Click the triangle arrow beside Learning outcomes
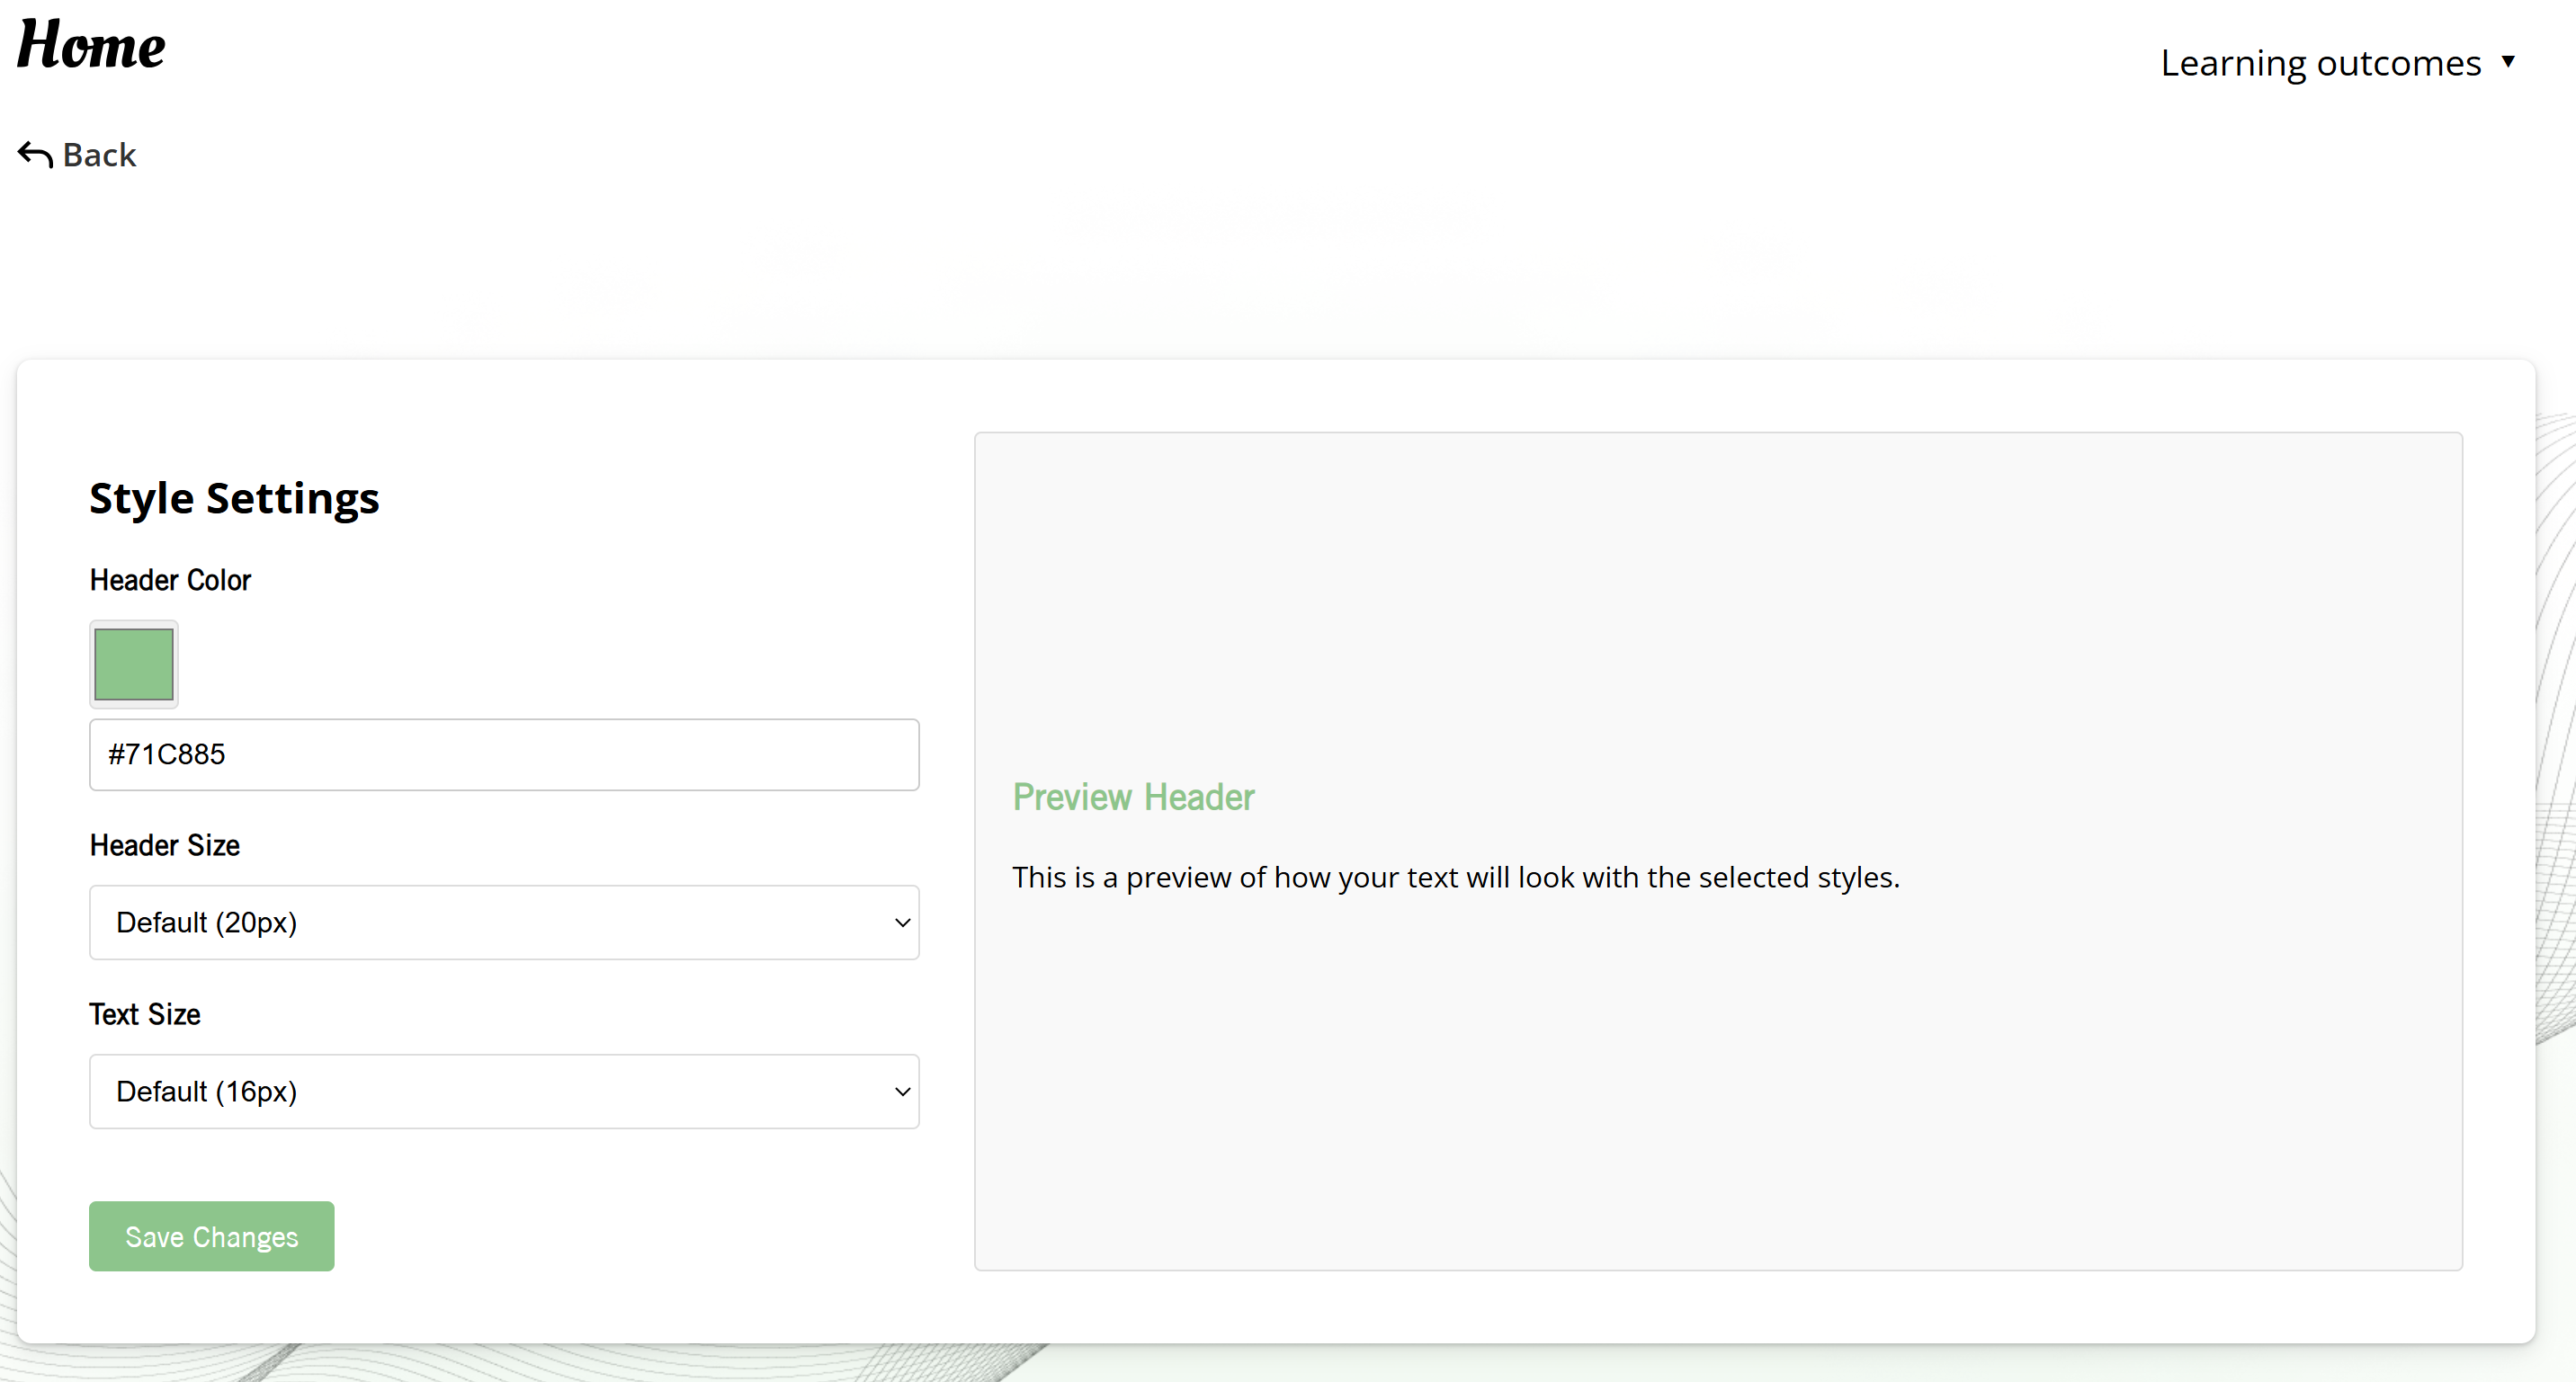2576x1382 pixels. point(2508,61)
